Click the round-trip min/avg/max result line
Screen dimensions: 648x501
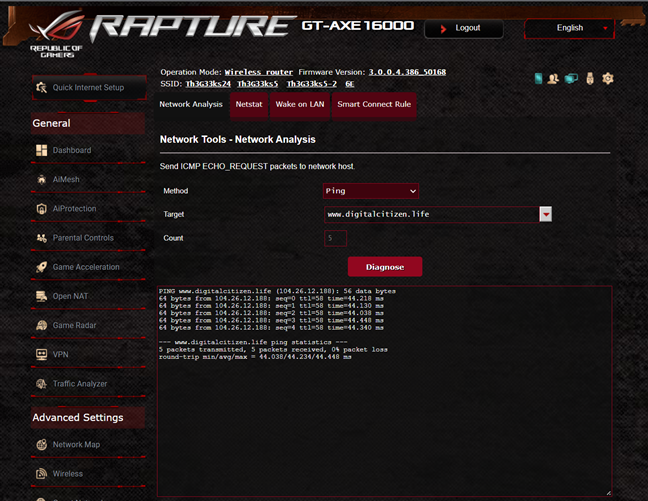[x=255, y=357]
